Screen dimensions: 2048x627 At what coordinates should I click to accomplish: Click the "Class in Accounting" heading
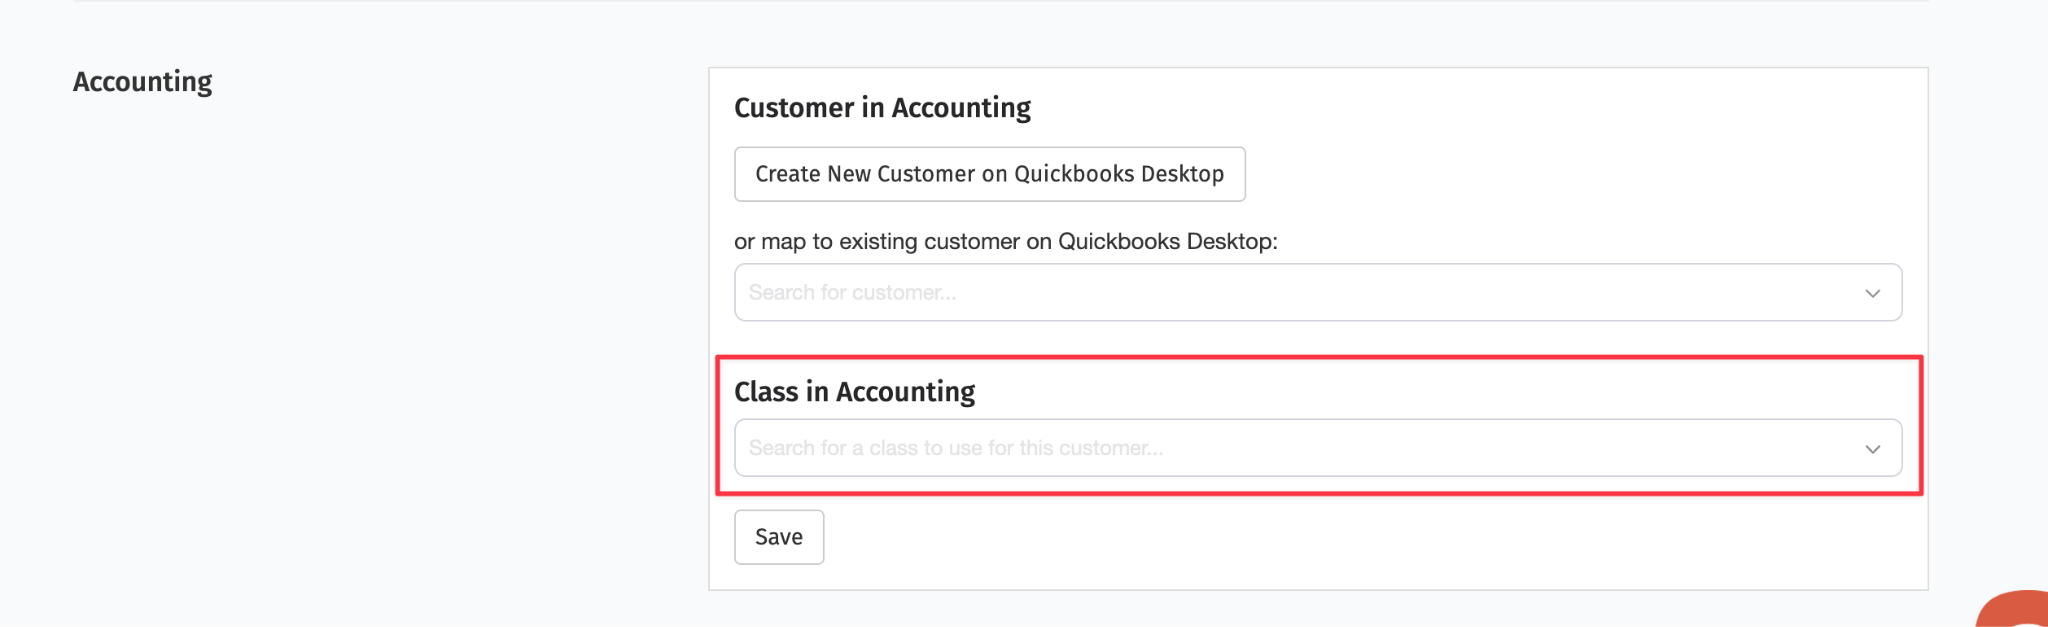855,392
